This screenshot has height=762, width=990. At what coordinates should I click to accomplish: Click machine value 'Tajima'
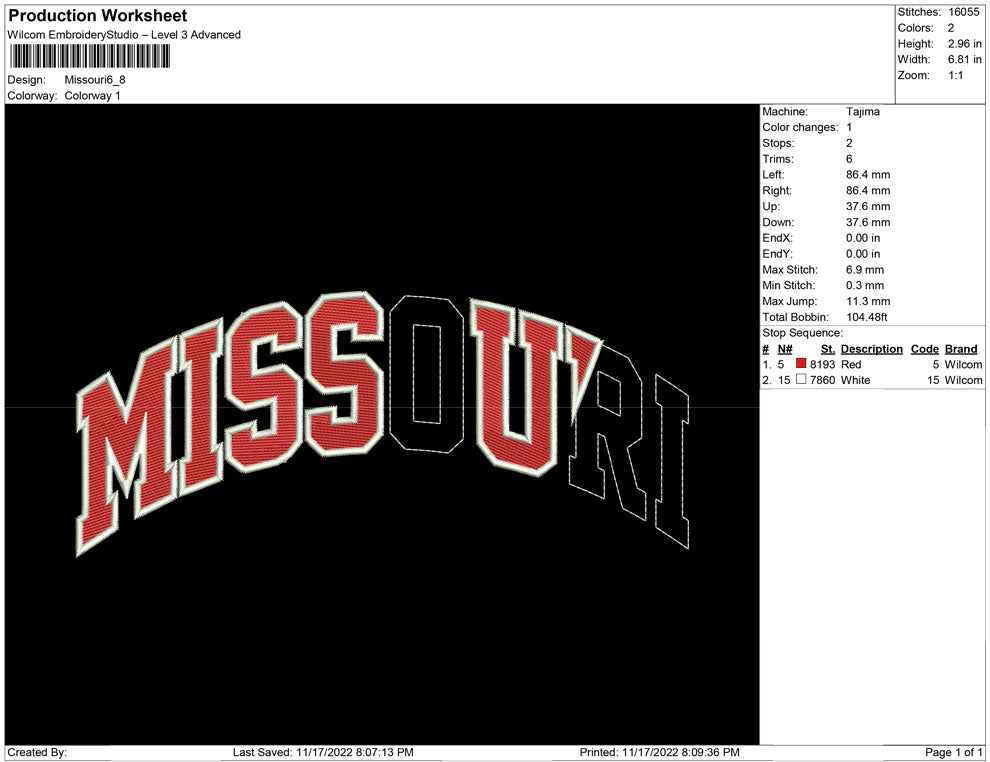pos(862,111)
